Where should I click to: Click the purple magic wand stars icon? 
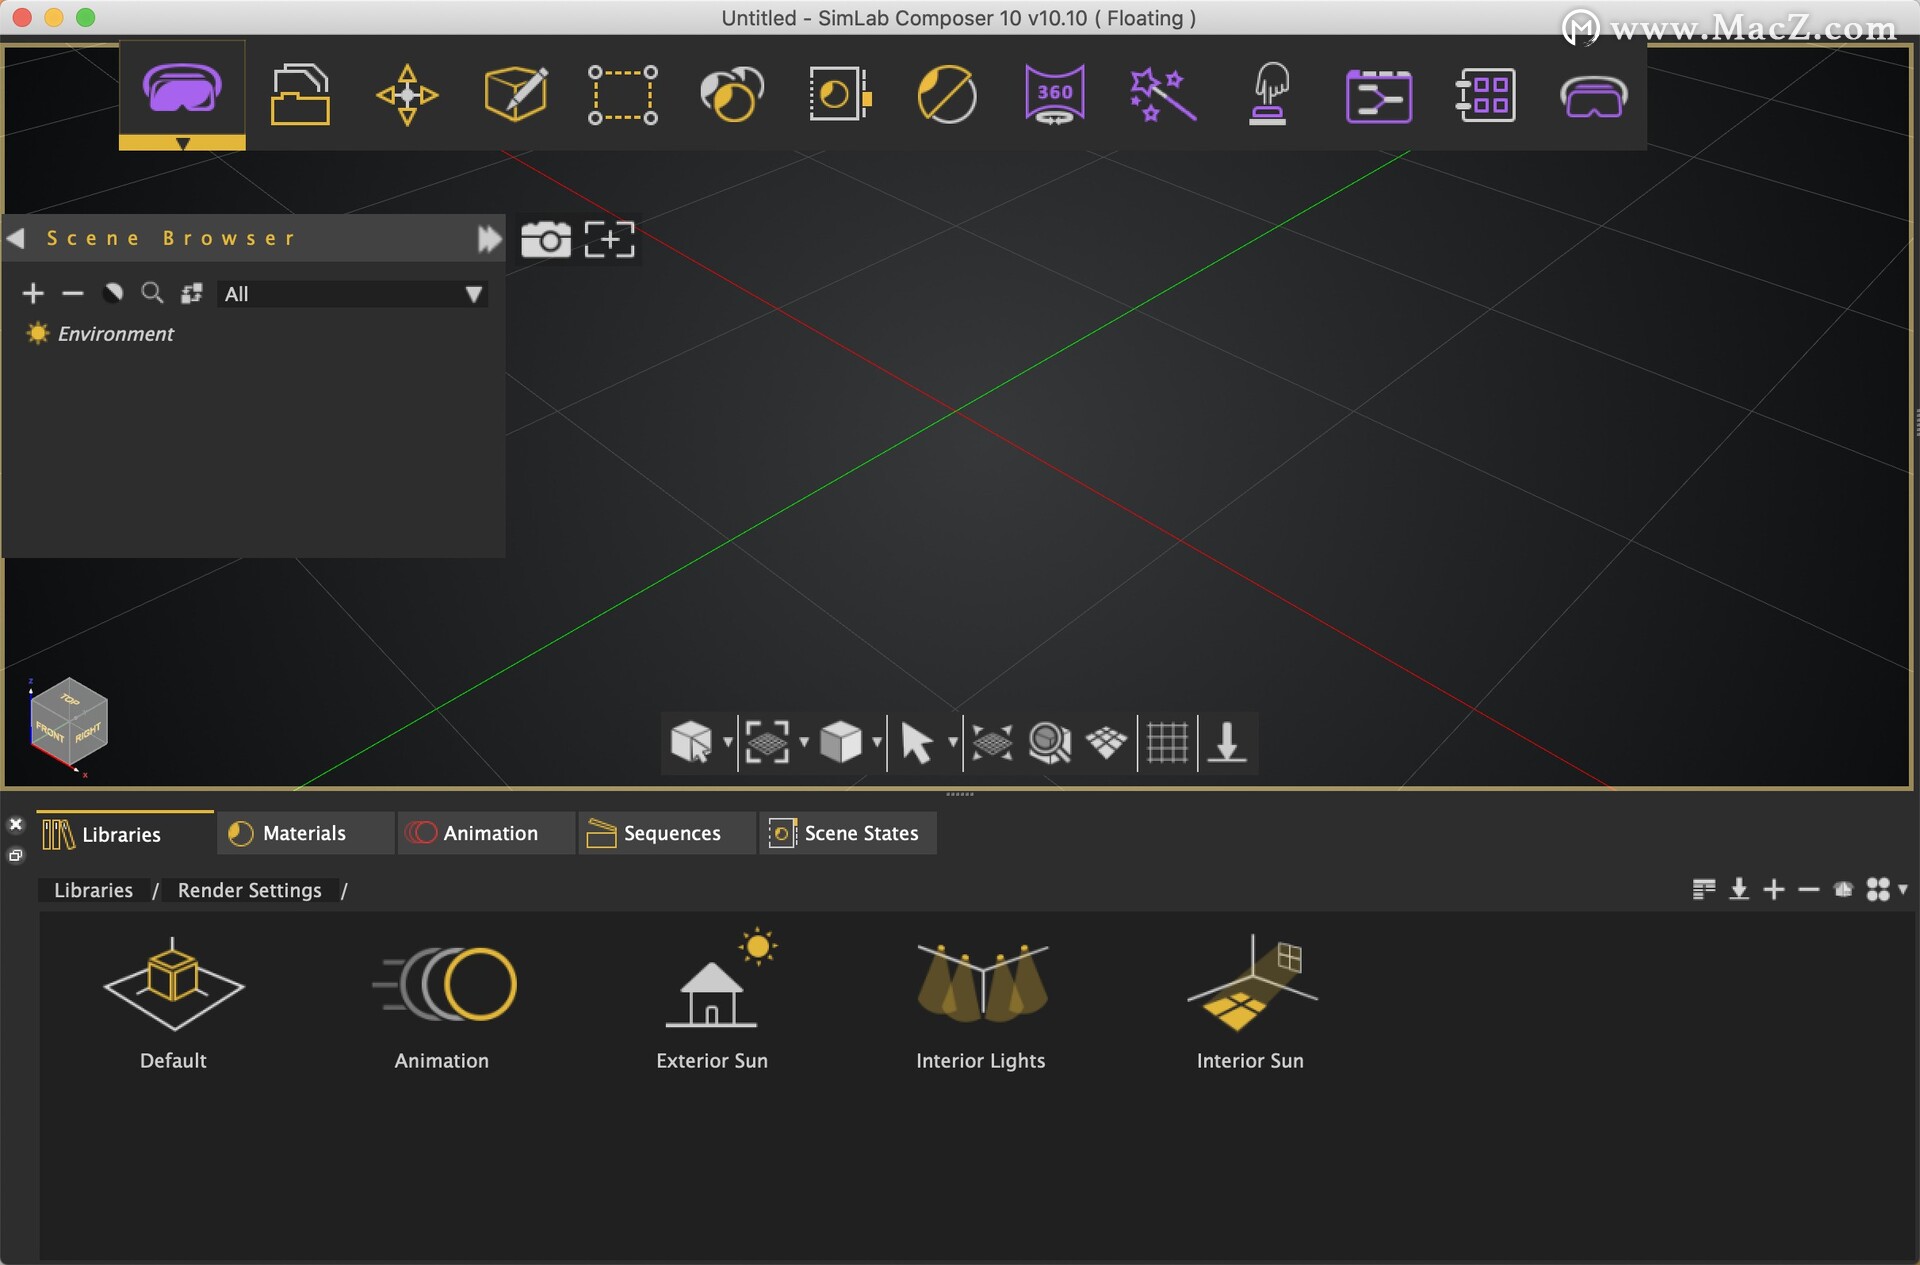click(1162, 95)
